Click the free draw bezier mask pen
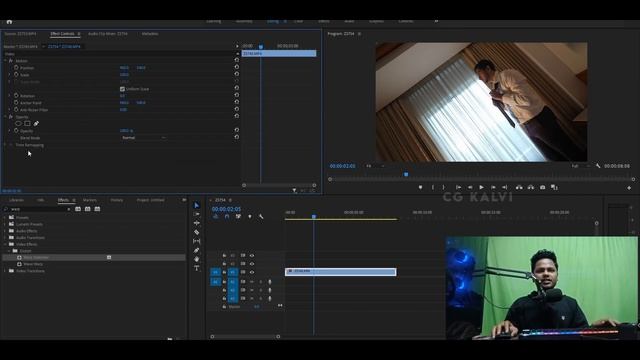640x360 pixels. [36, 124]
